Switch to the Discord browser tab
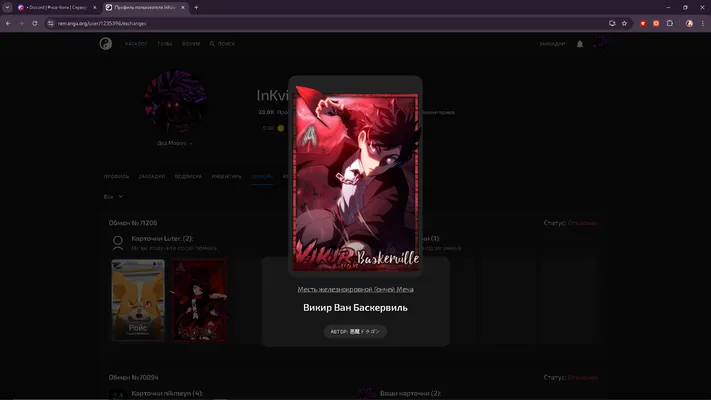Viewport: 711px width, 400px height. point(56,7)
